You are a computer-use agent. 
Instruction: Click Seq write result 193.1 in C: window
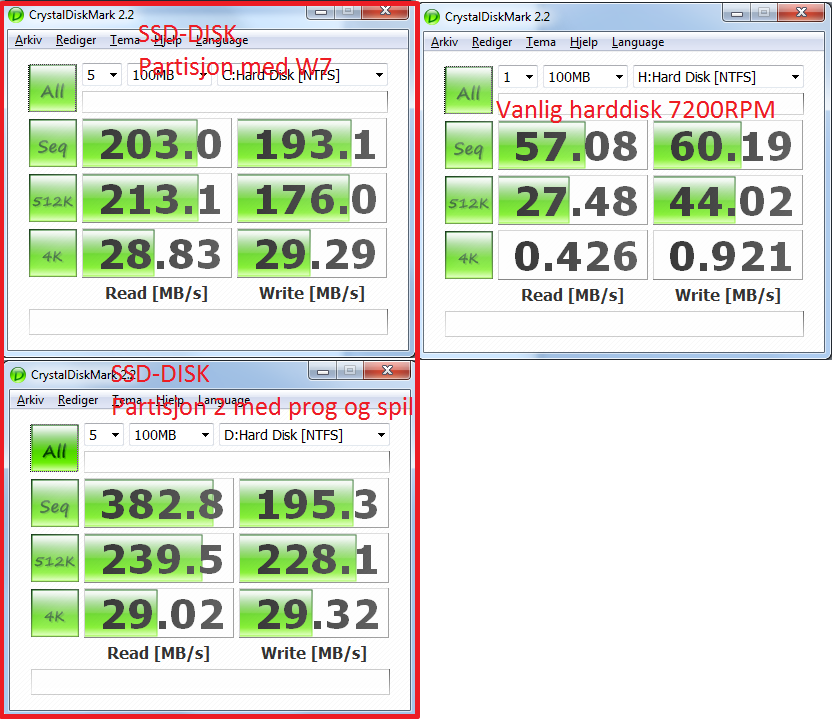click(312, 143)
